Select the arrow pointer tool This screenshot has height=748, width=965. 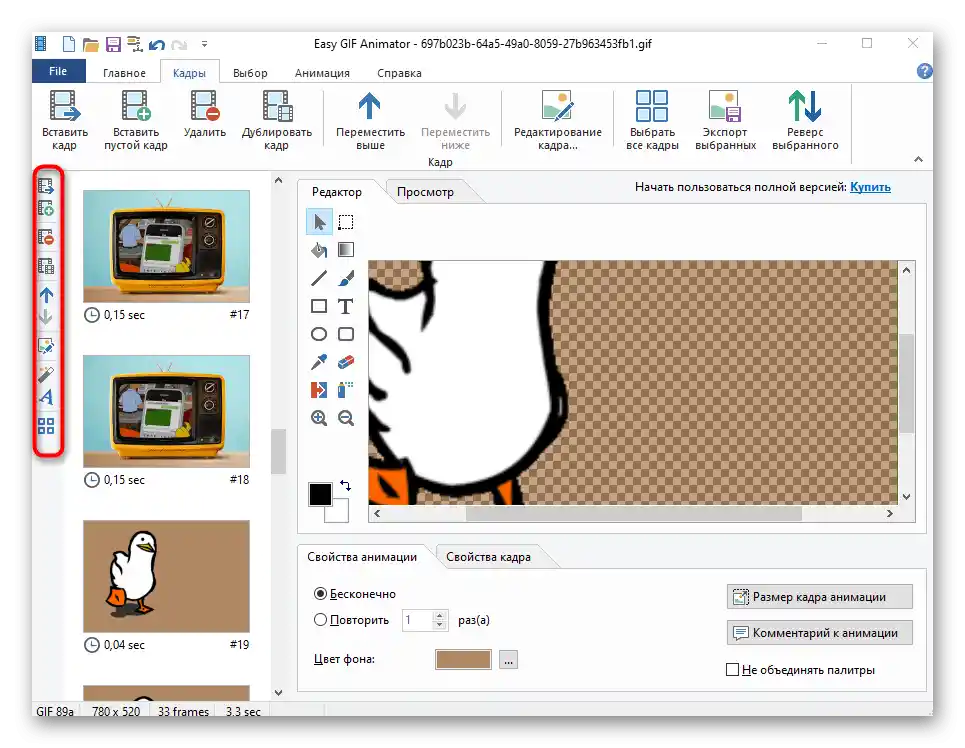coord(319,222)
